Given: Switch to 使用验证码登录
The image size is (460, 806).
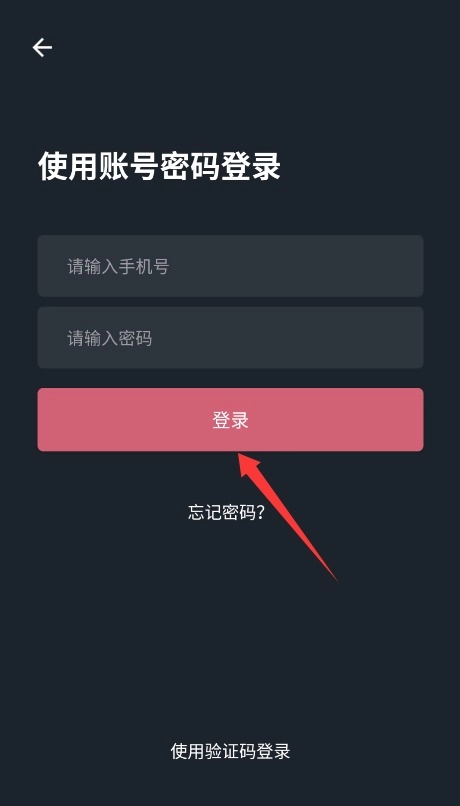Looking at the screenshot, I should pos(230,751).
